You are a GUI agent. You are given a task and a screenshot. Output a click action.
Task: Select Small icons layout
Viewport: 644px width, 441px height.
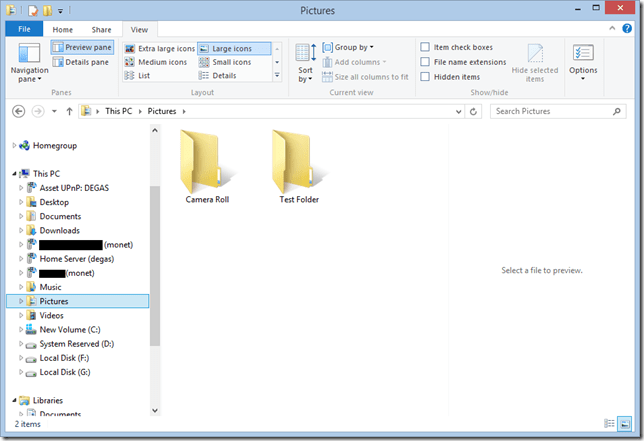[x=225, y=62]
